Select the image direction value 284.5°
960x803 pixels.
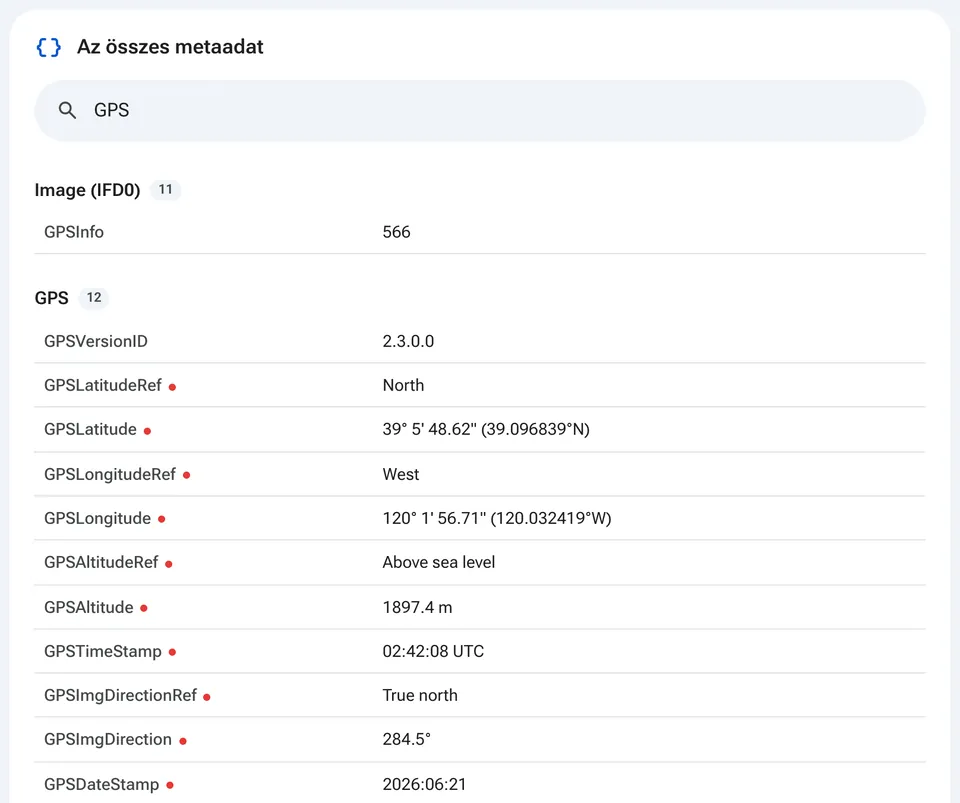pos(407,740)
